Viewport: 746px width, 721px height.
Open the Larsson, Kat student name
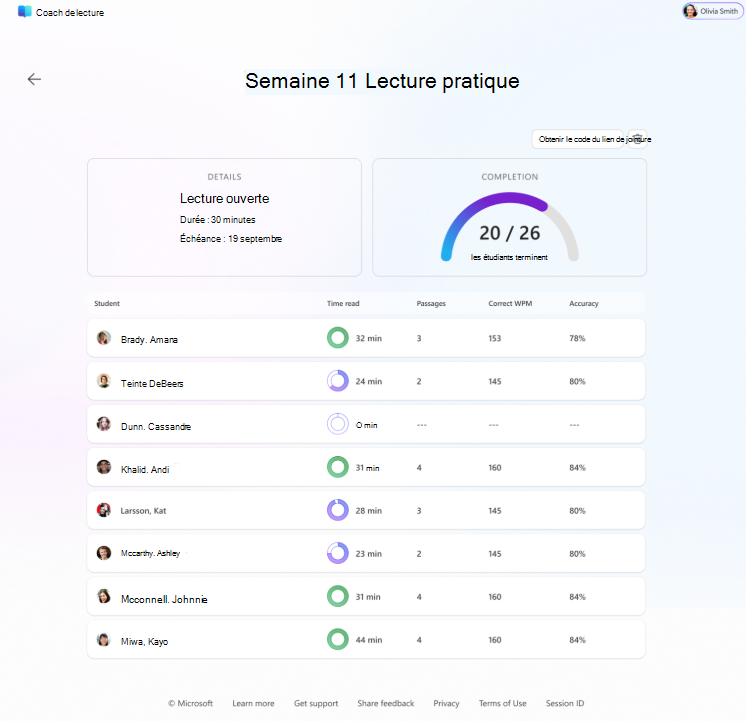(x=143, y=511)
